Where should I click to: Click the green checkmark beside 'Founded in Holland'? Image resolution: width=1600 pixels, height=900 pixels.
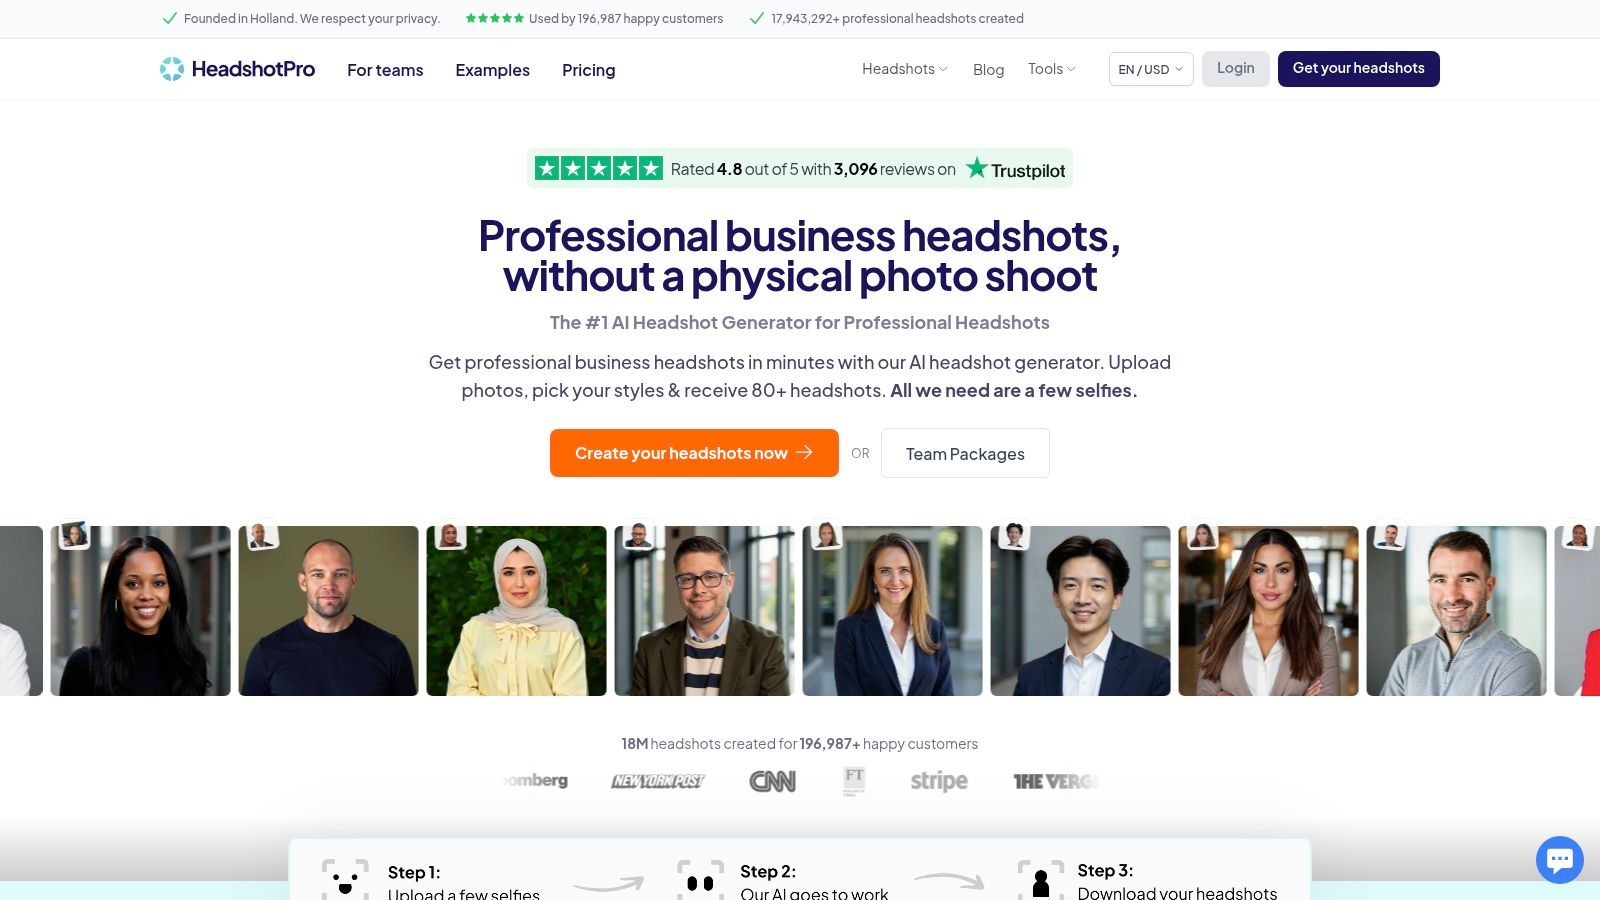(x=169, y=18)
